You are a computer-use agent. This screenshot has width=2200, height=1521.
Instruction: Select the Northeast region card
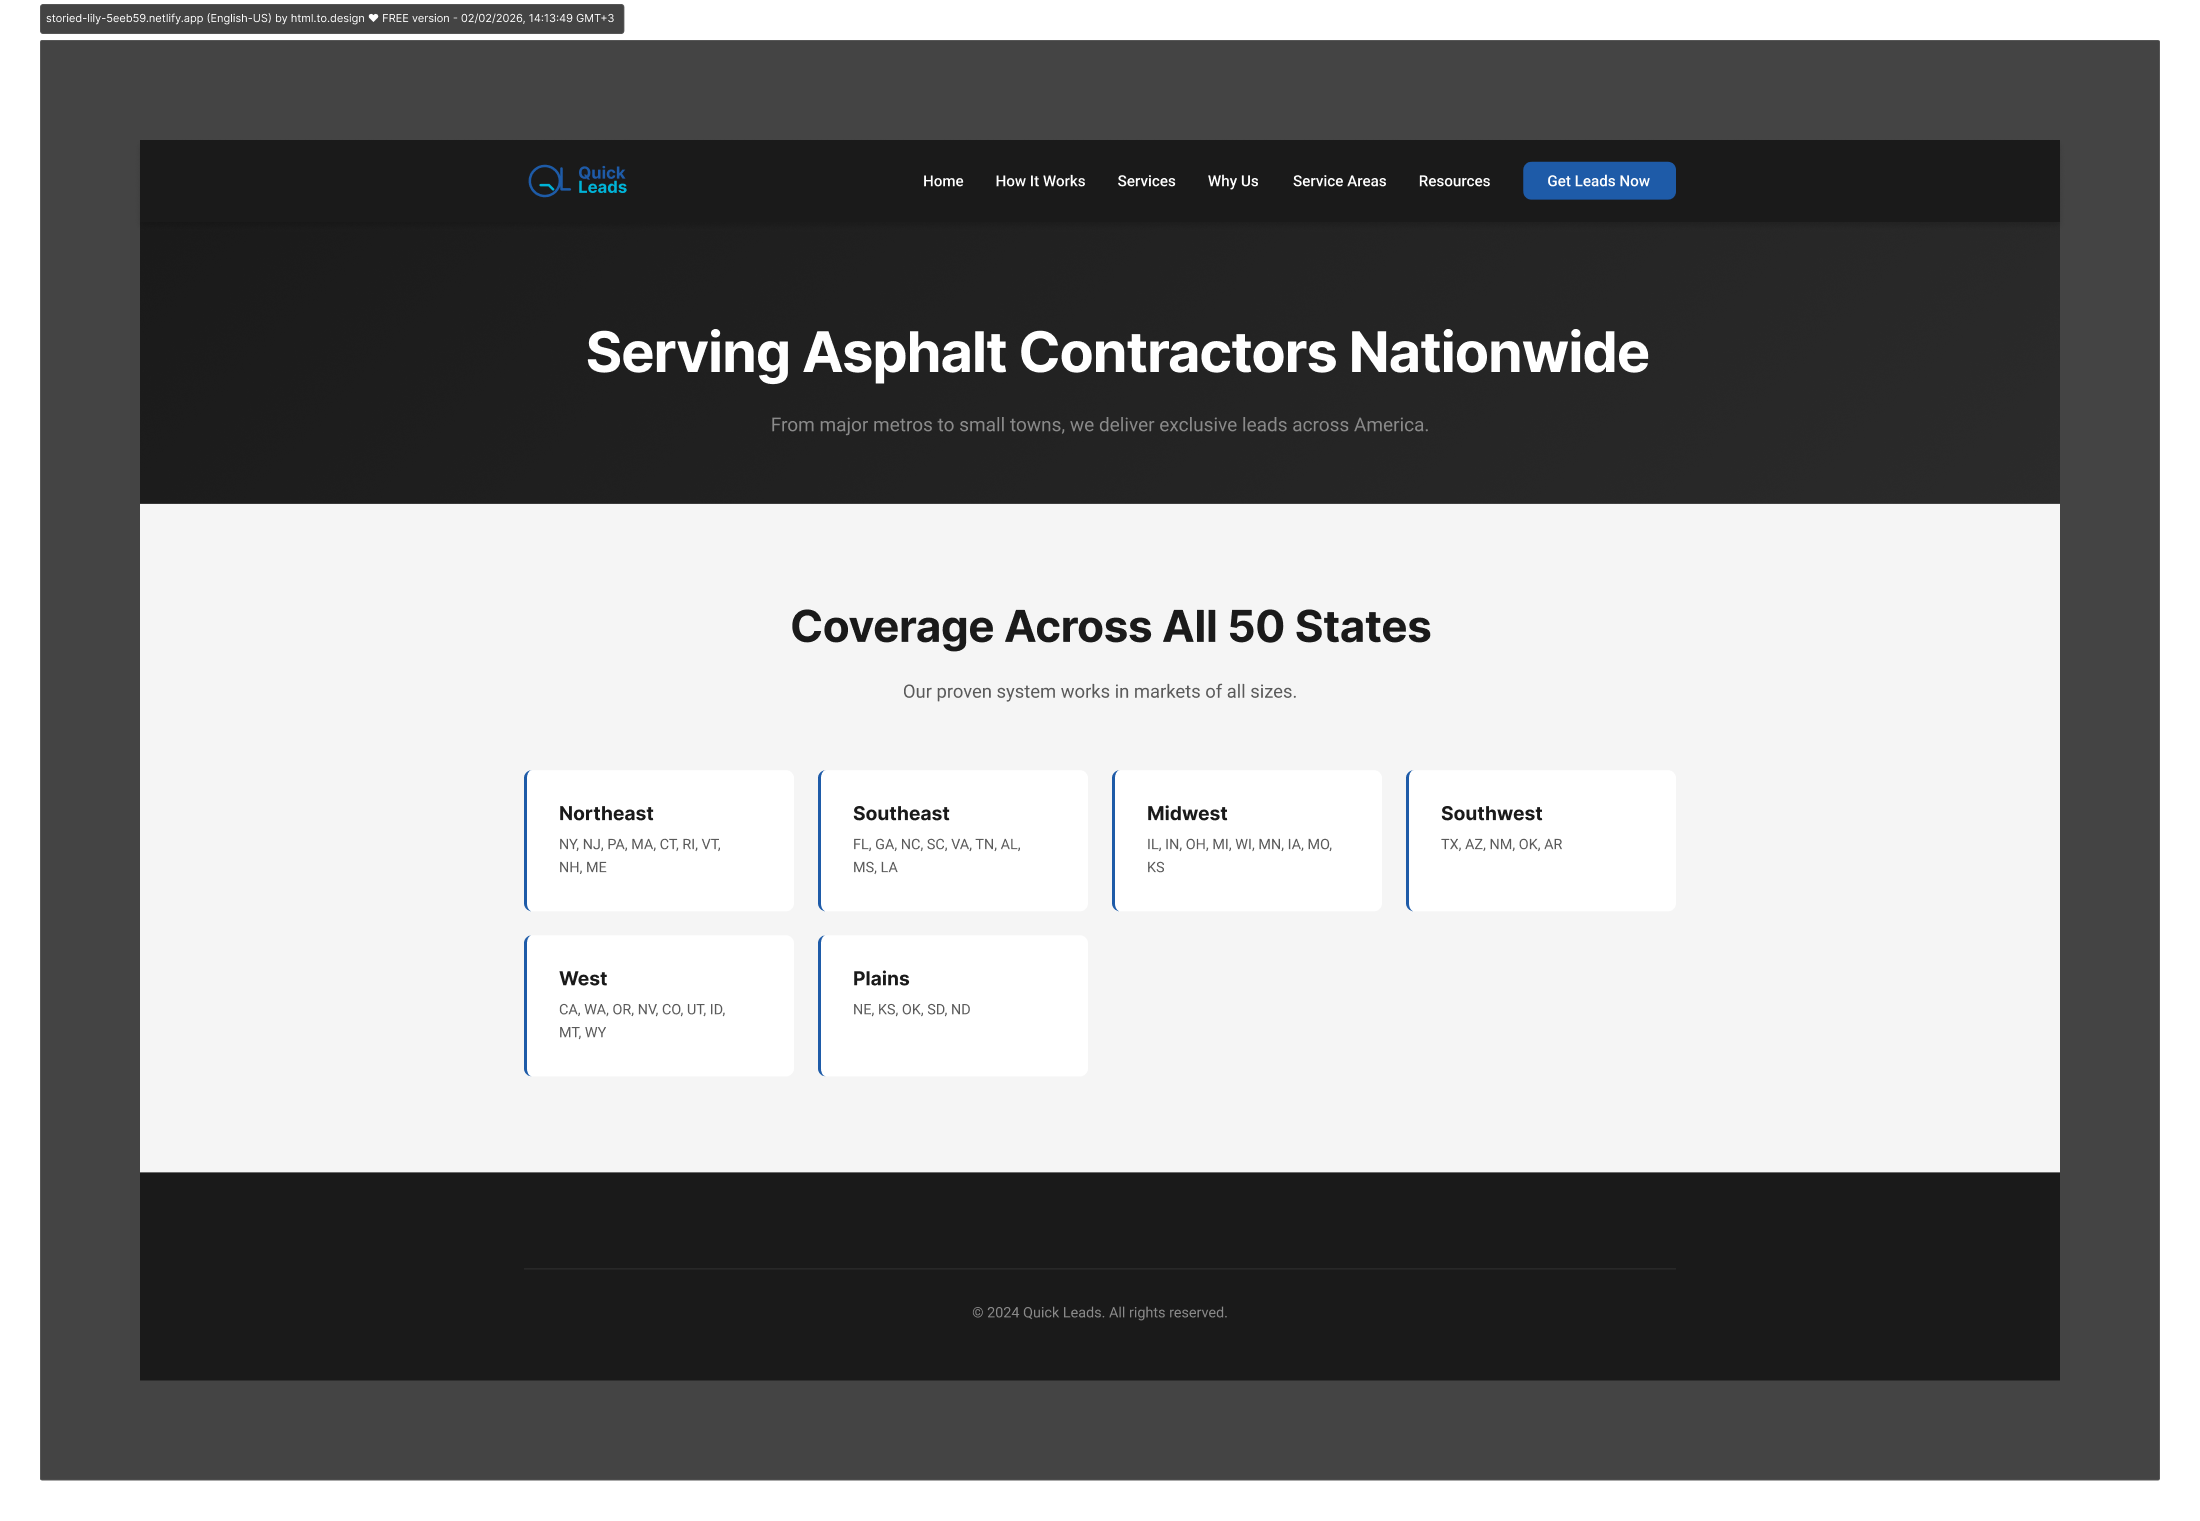pyautogui.click(x=659, y=840)
